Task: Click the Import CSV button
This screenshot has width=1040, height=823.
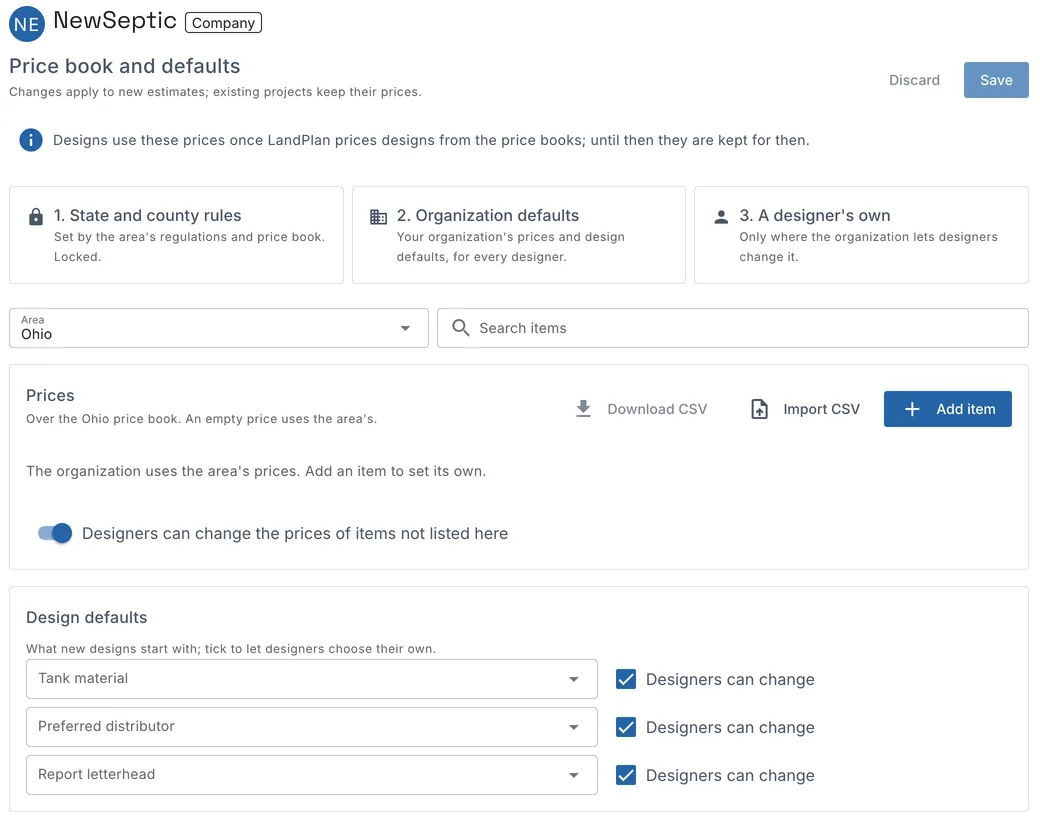Action: (x=805, y=409)
